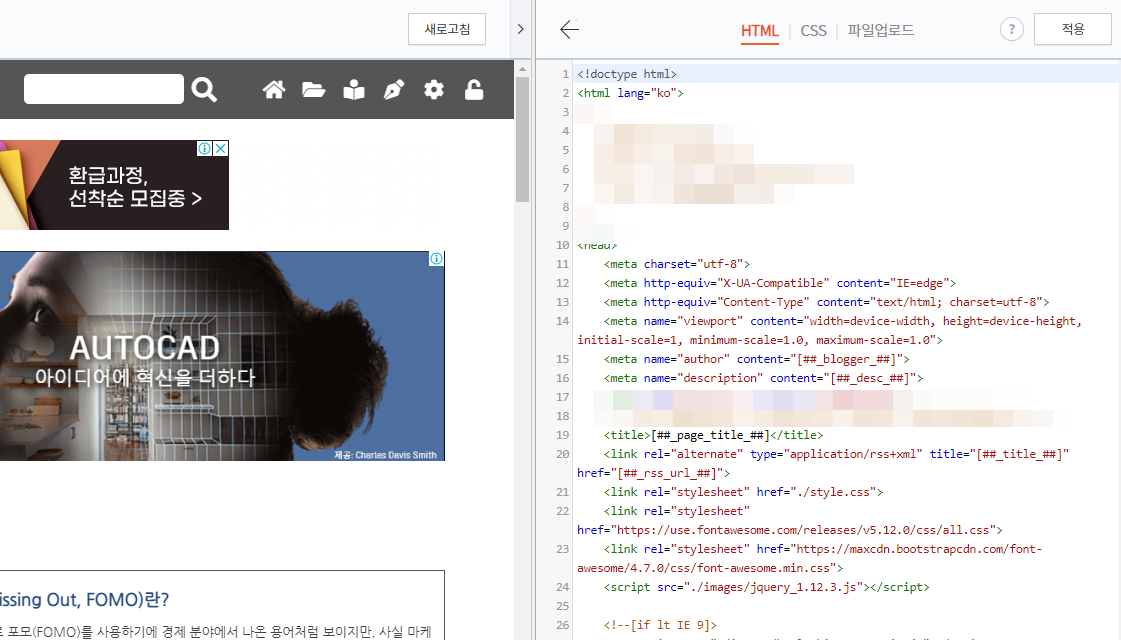Open the FOMO article title link
1121x640 pixels.
(84, 599)
